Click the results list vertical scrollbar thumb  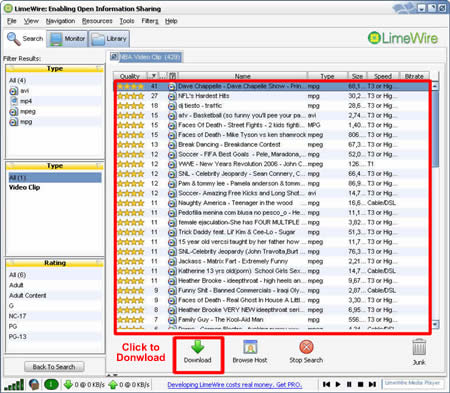coord(435,129)
